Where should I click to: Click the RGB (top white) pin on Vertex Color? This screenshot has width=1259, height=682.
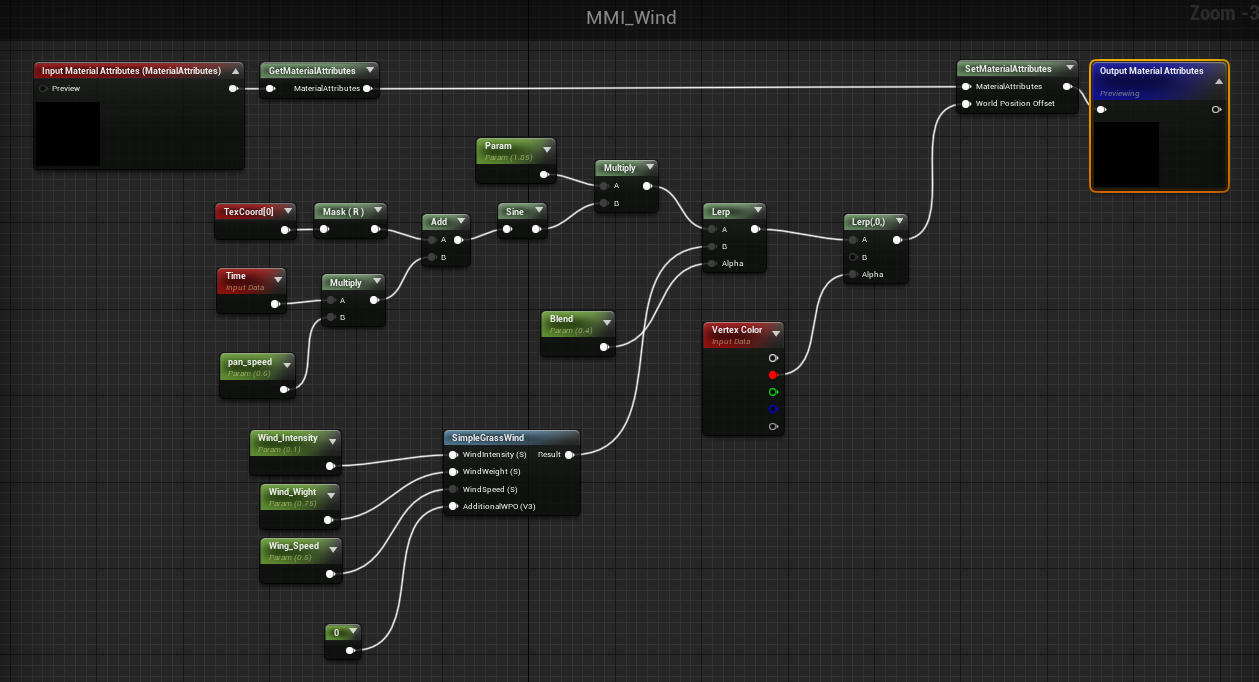pyautogui.click(x=773, y=358)
